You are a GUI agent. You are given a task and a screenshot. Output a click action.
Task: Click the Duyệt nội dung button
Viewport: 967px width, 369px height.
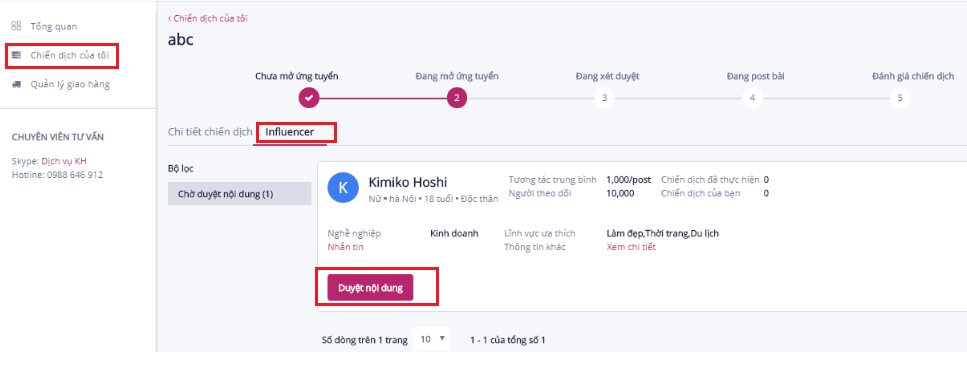(x=370, y=288)
